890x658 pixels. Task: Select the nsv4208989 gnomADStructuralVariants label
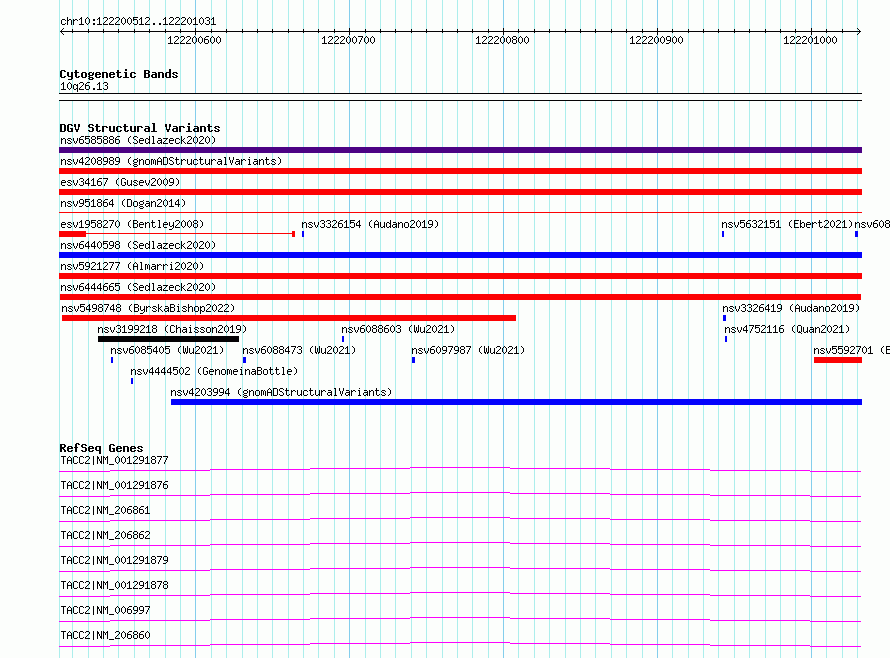pyautogui.click(x=171, y=161)
